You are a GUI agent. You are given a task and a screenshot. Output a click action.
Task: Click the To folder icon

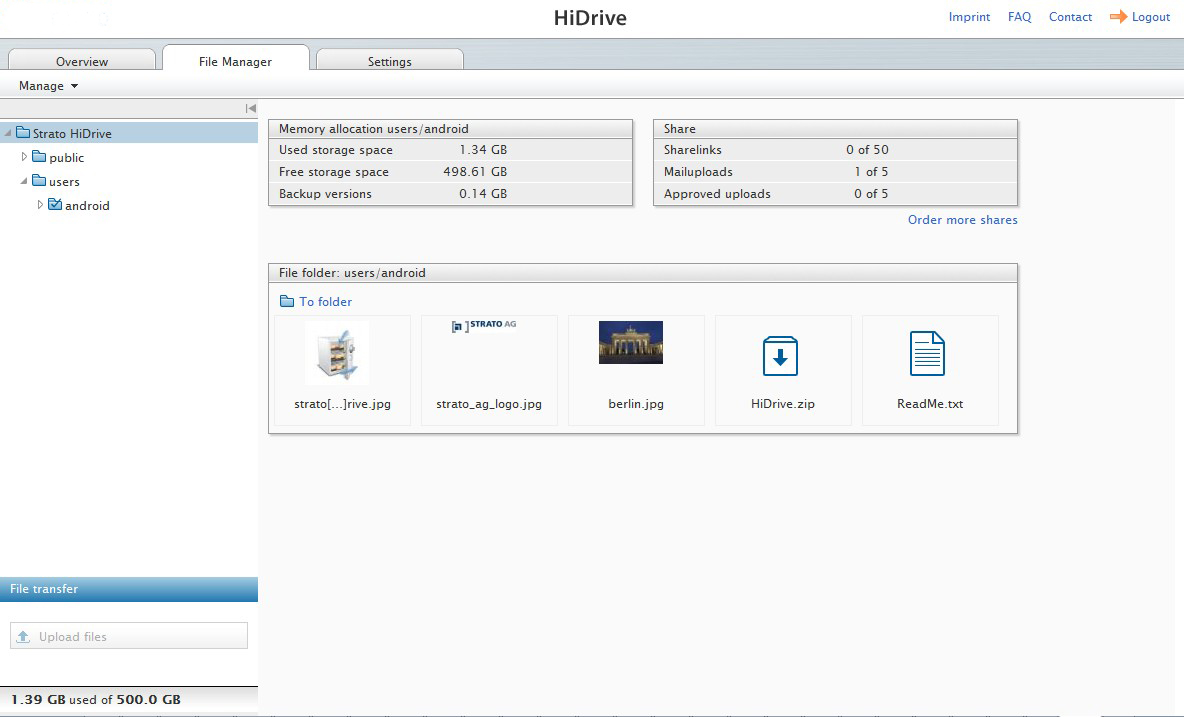point(287,301)
